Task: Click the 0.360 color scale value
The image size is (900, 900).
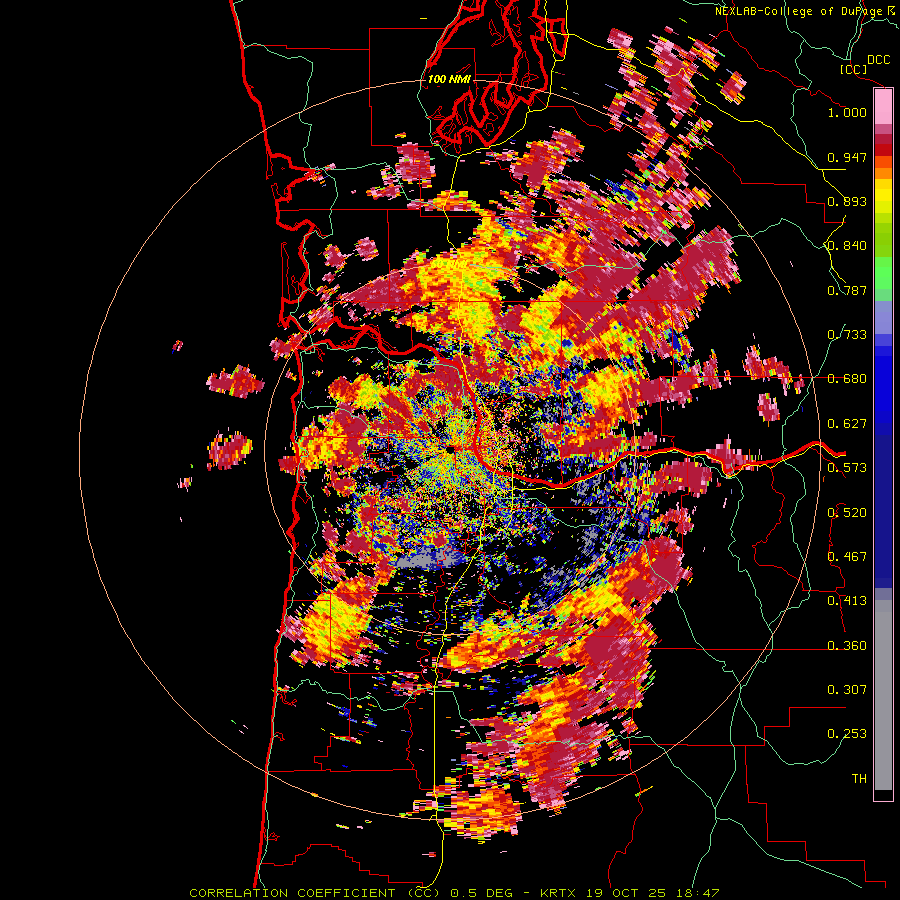Action: coord(847,645)
